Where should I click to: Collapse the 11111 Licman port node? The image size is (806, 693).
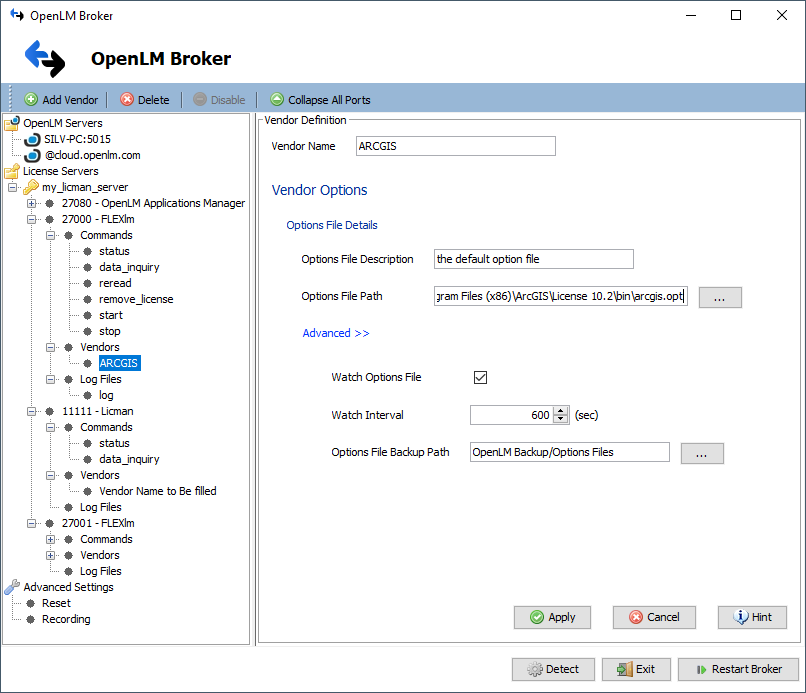pyautogui.click(x=32, y=411)
